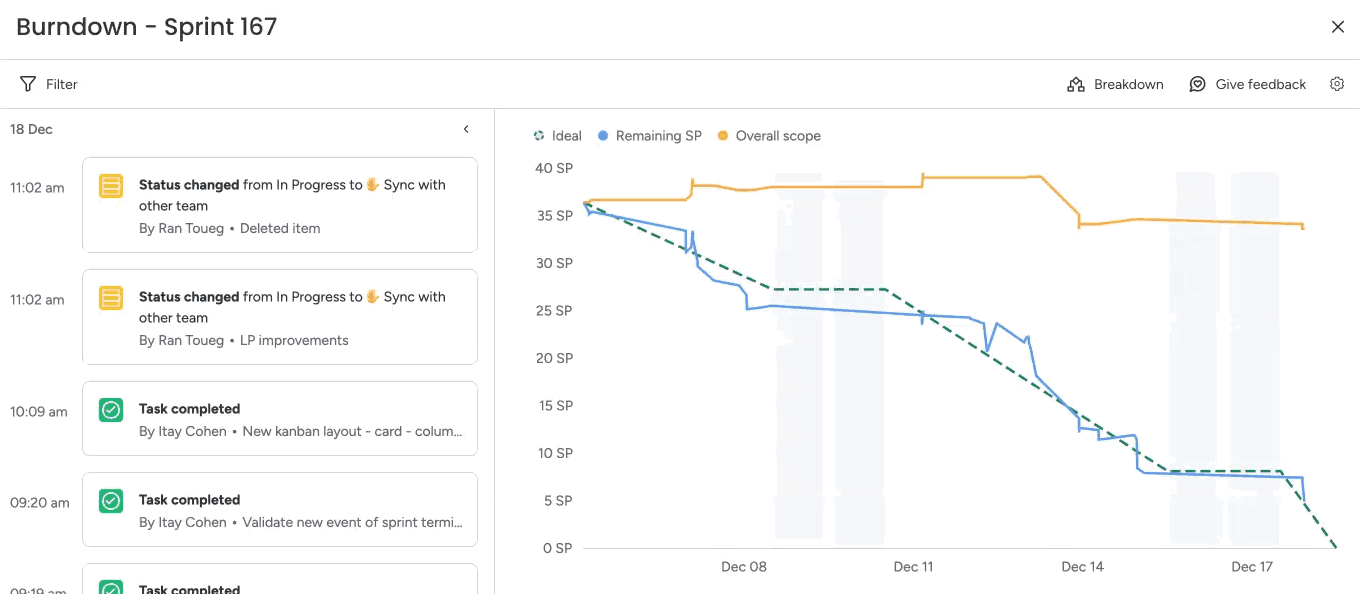
Task: Click the Dec 14 axis label
Action: coord(1082,567)
